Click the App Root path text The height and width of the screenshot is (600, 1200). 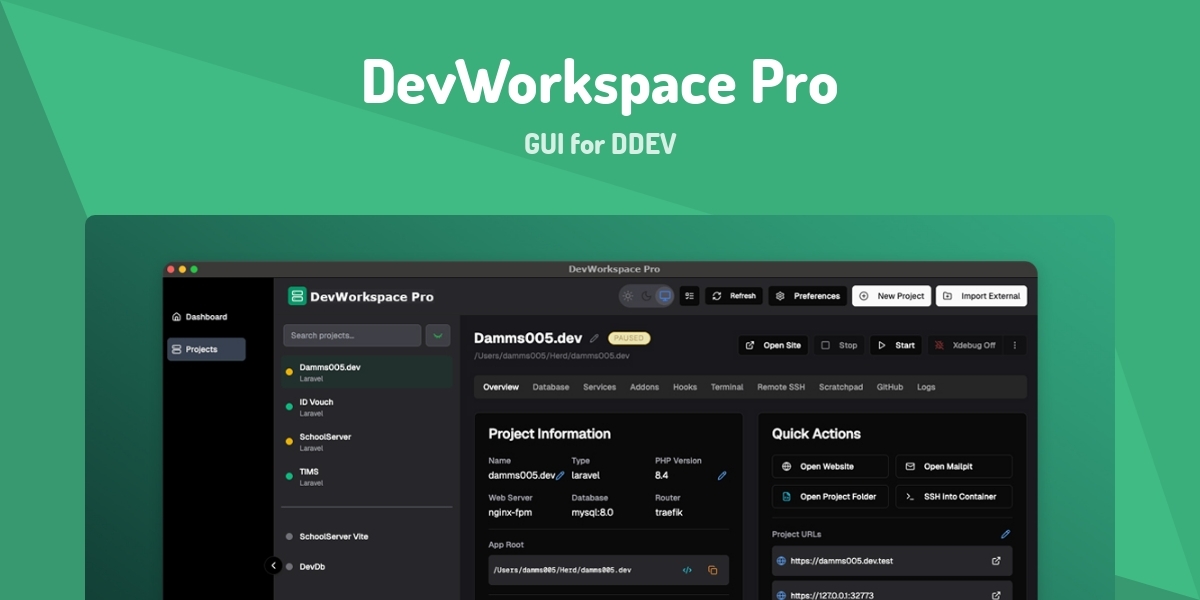562,570
